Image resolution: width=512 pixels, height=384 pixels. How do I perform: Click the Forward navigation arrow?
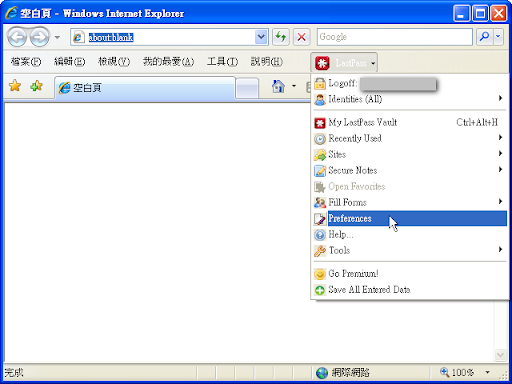pyautogui.click(x=39, y=37)
